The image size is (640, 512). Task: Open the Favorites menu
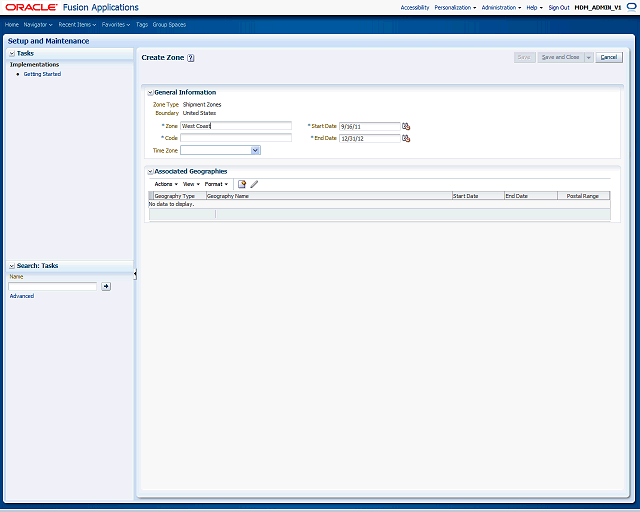click(x=116, y=24)
